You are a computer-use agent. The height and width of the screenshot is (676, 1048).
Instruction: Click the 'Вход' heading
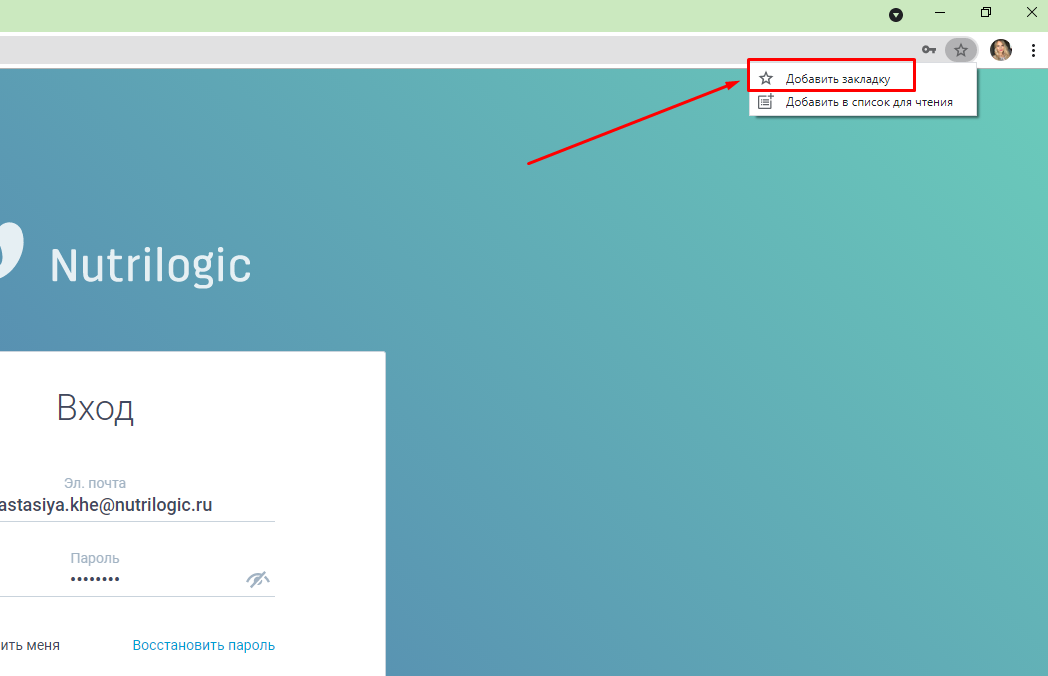point(95,408)
